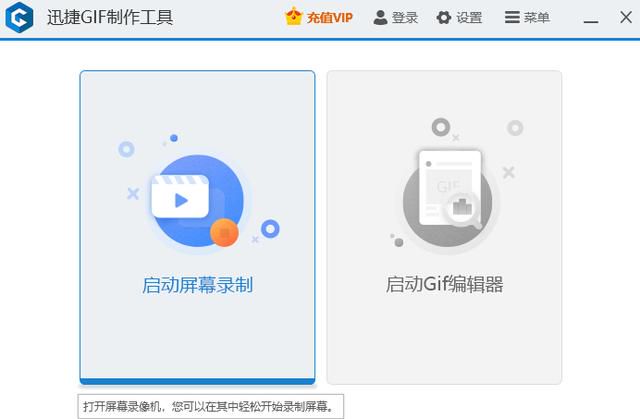
Task: Click the settings gear icon
Action: (444, 18)
